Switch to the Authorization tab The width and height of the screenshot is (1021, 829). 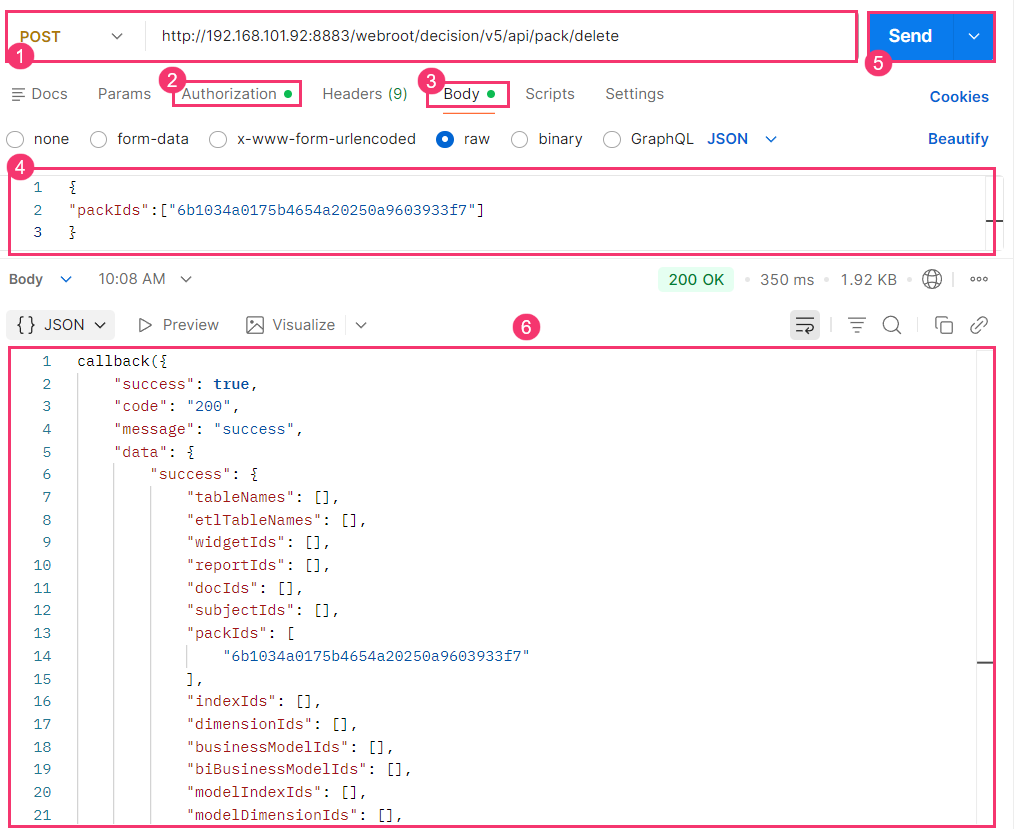(237, 94)
